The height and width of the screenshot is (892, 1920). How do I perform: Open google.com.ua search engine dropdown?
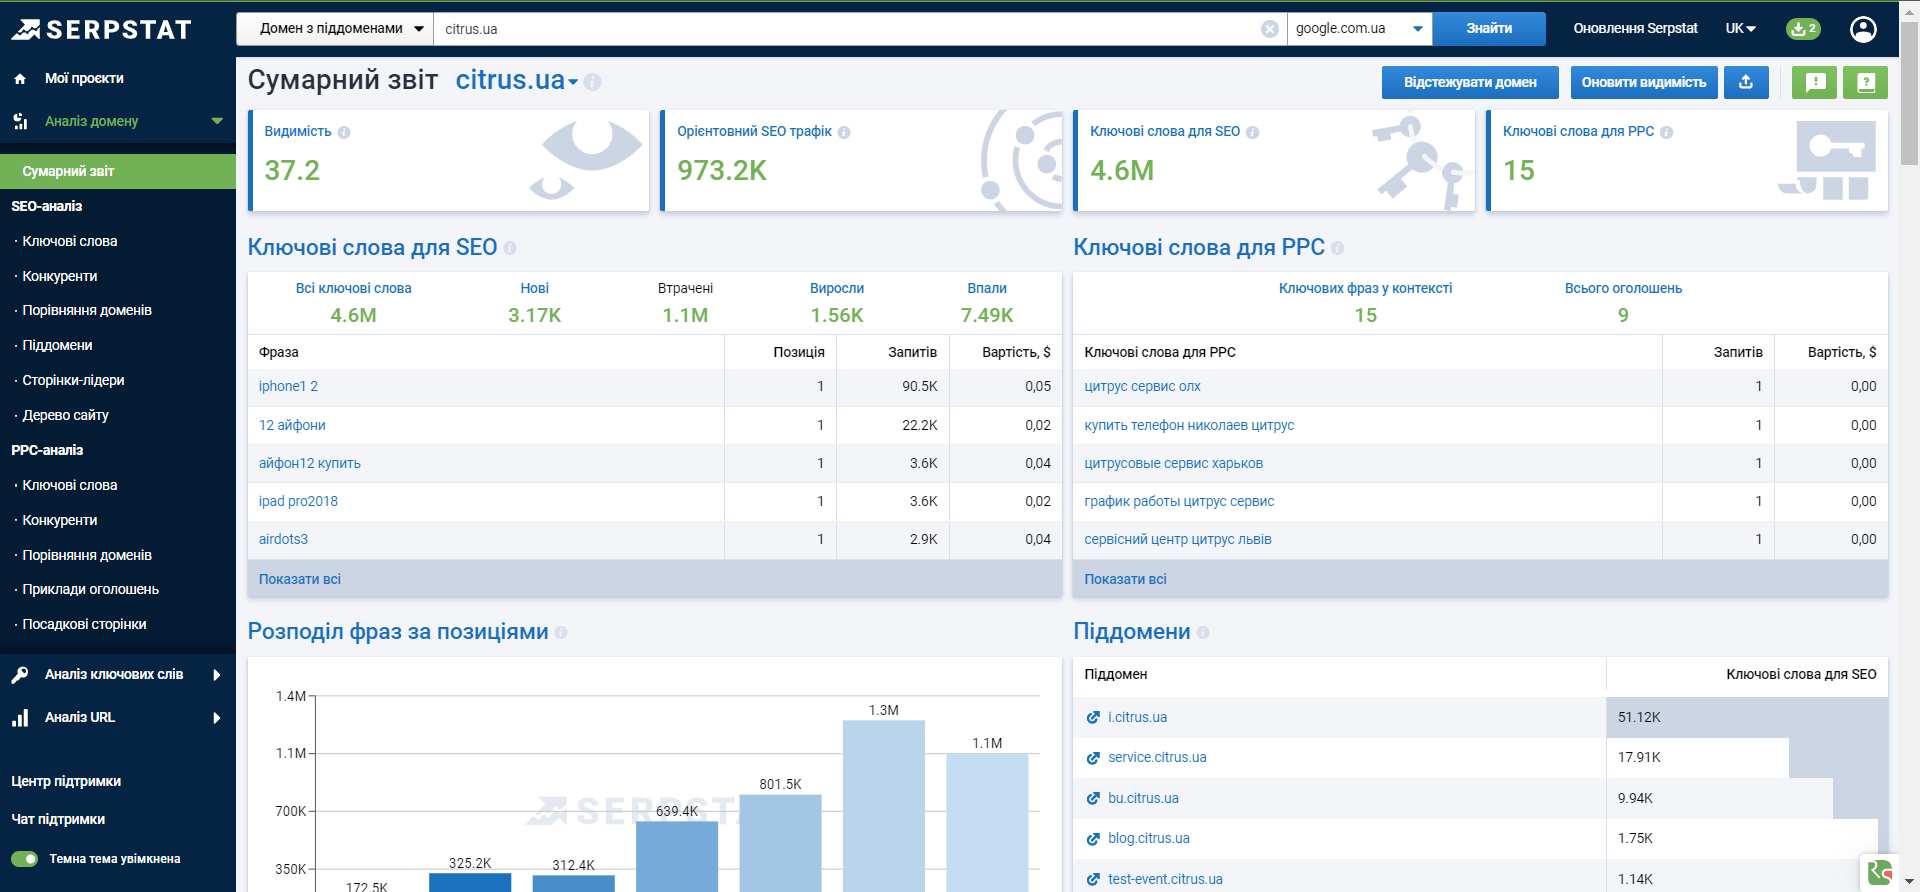(1360, 29)
